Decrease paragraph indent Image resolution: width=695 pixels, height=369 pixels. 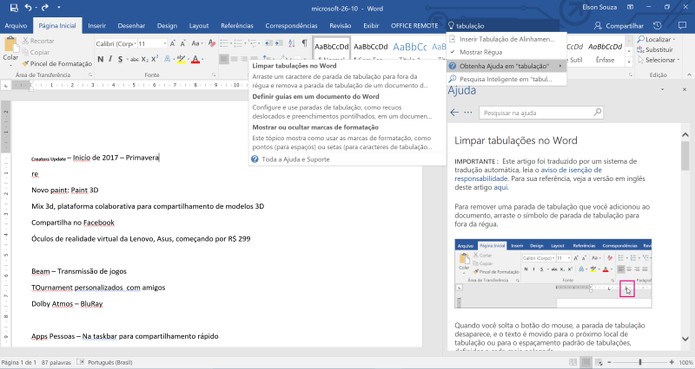269,43
